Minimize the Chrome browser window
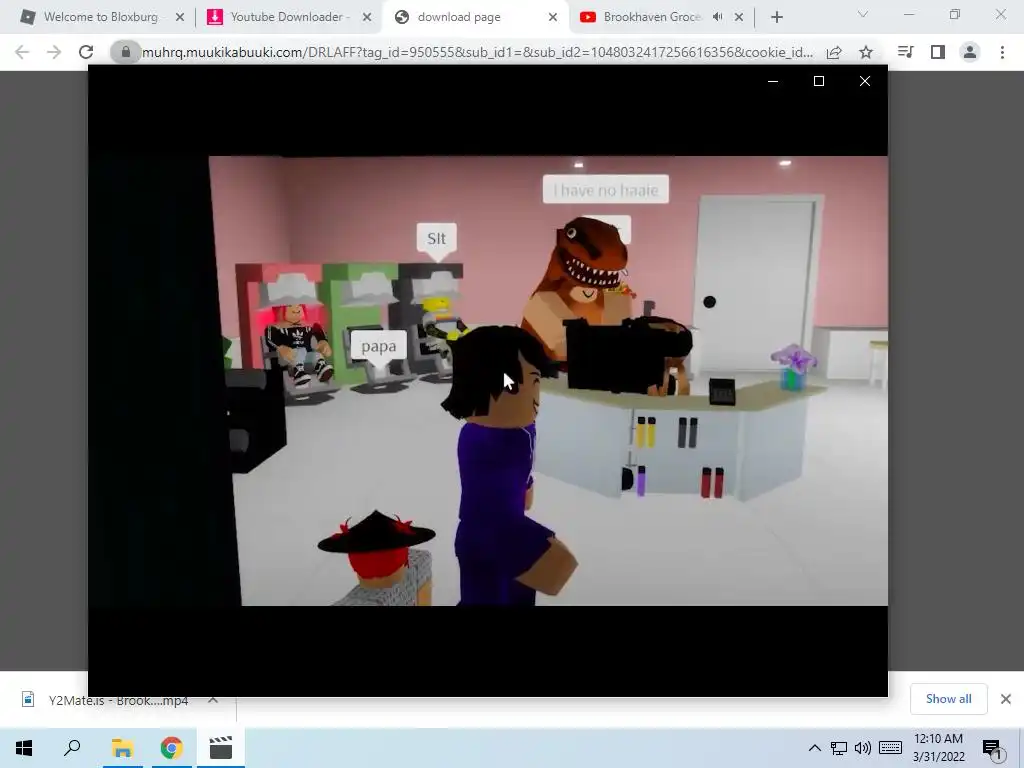Screen dimensions: 1024x768 tap(909, 14)
